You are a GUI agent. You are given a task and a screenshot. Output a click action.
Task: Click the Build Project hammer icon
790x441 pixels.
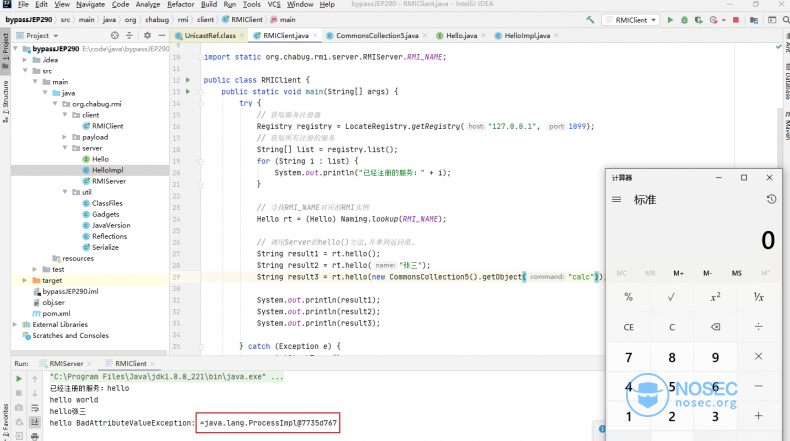[590, 20]
